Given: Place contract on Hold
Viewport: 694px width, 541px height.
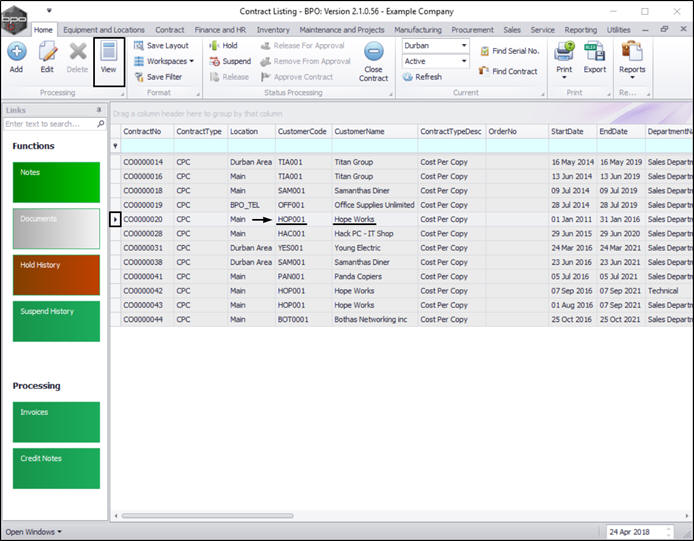Looking at the screenshot, I should click(224, 46).
